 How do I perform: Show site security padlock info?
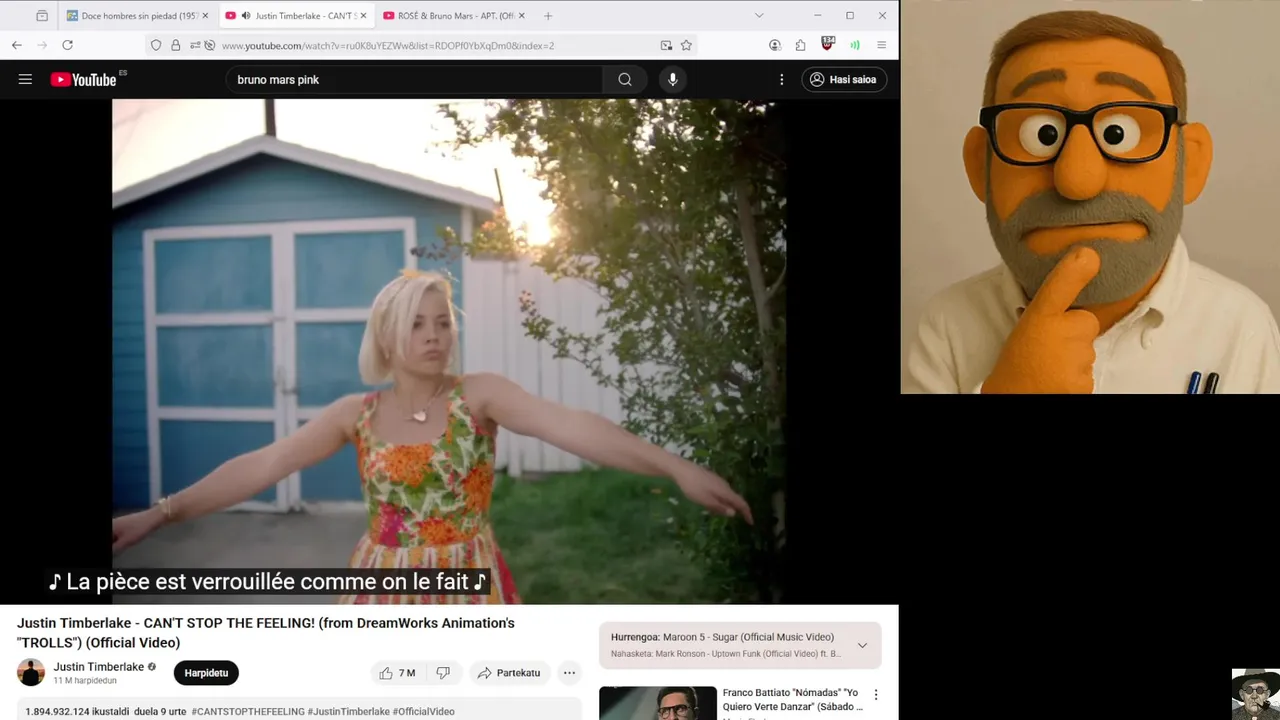click(x=175, y=45)
